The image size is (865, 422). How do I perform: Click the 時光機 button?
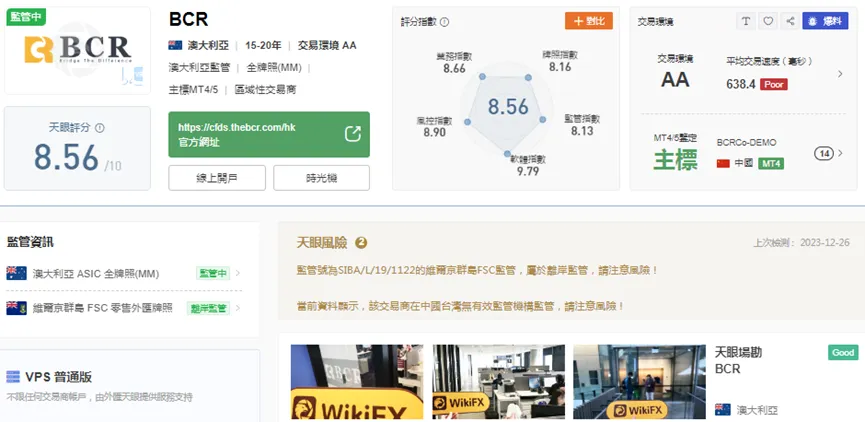coord(322,178)
